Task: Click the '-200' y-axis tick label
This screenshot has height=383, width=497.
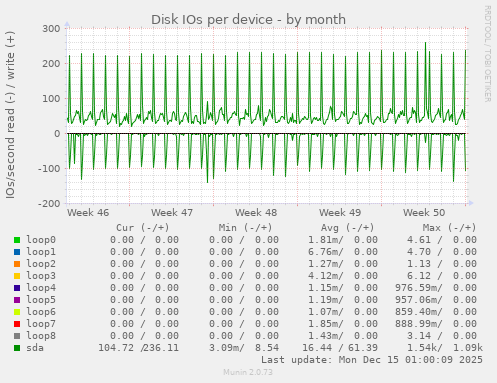Action: [x=49, y=203]
